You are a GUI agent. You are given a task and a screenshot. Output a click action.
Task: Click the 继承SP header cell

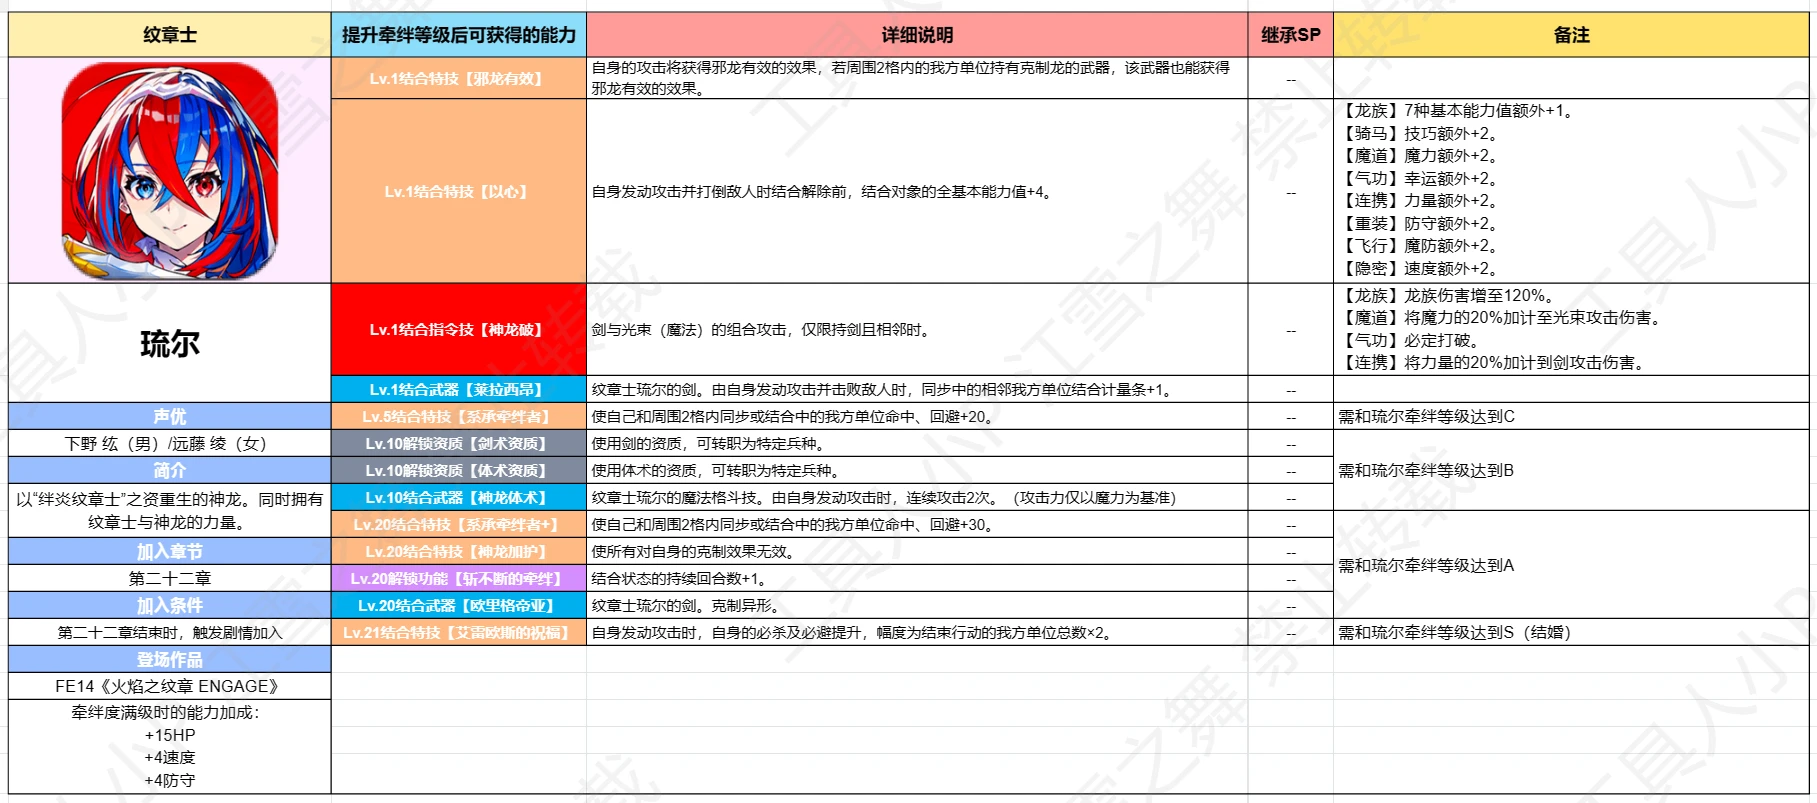pos(1290,35)
